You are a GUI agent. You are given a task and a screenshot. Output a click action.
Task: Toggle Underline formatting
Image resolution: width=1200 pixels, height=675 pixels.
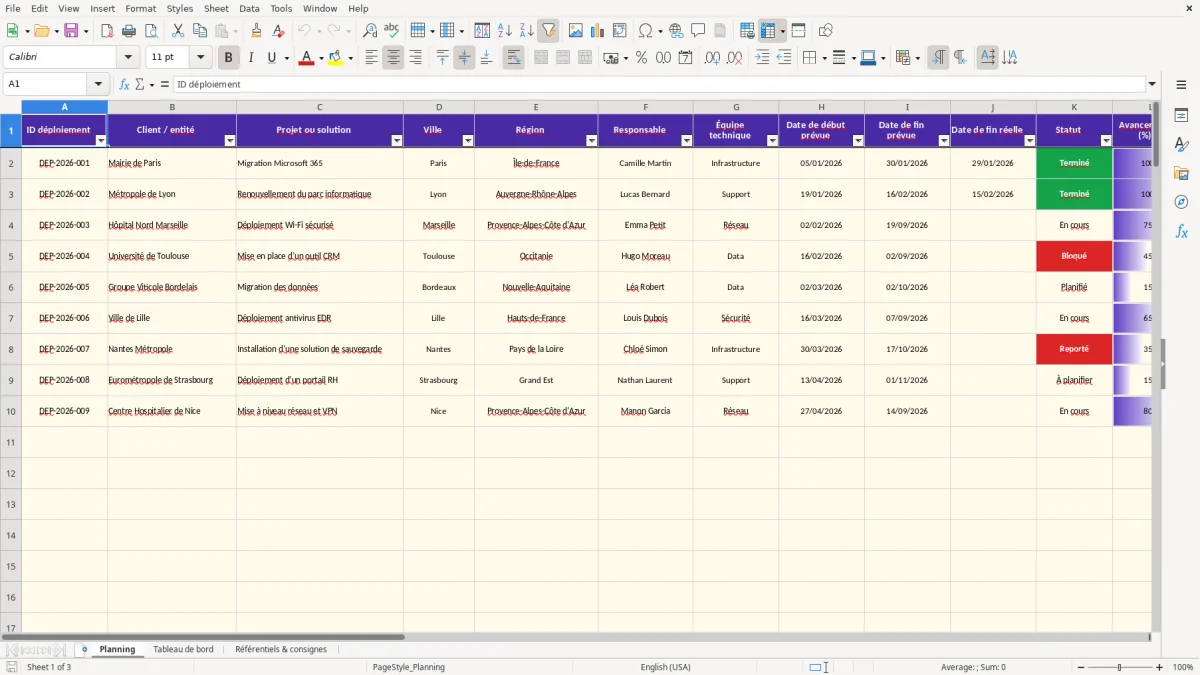[x=271, y=58]
